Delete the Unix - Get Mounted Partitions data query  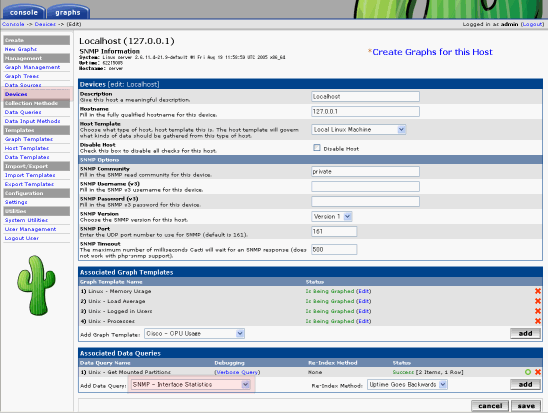point(538,372)
